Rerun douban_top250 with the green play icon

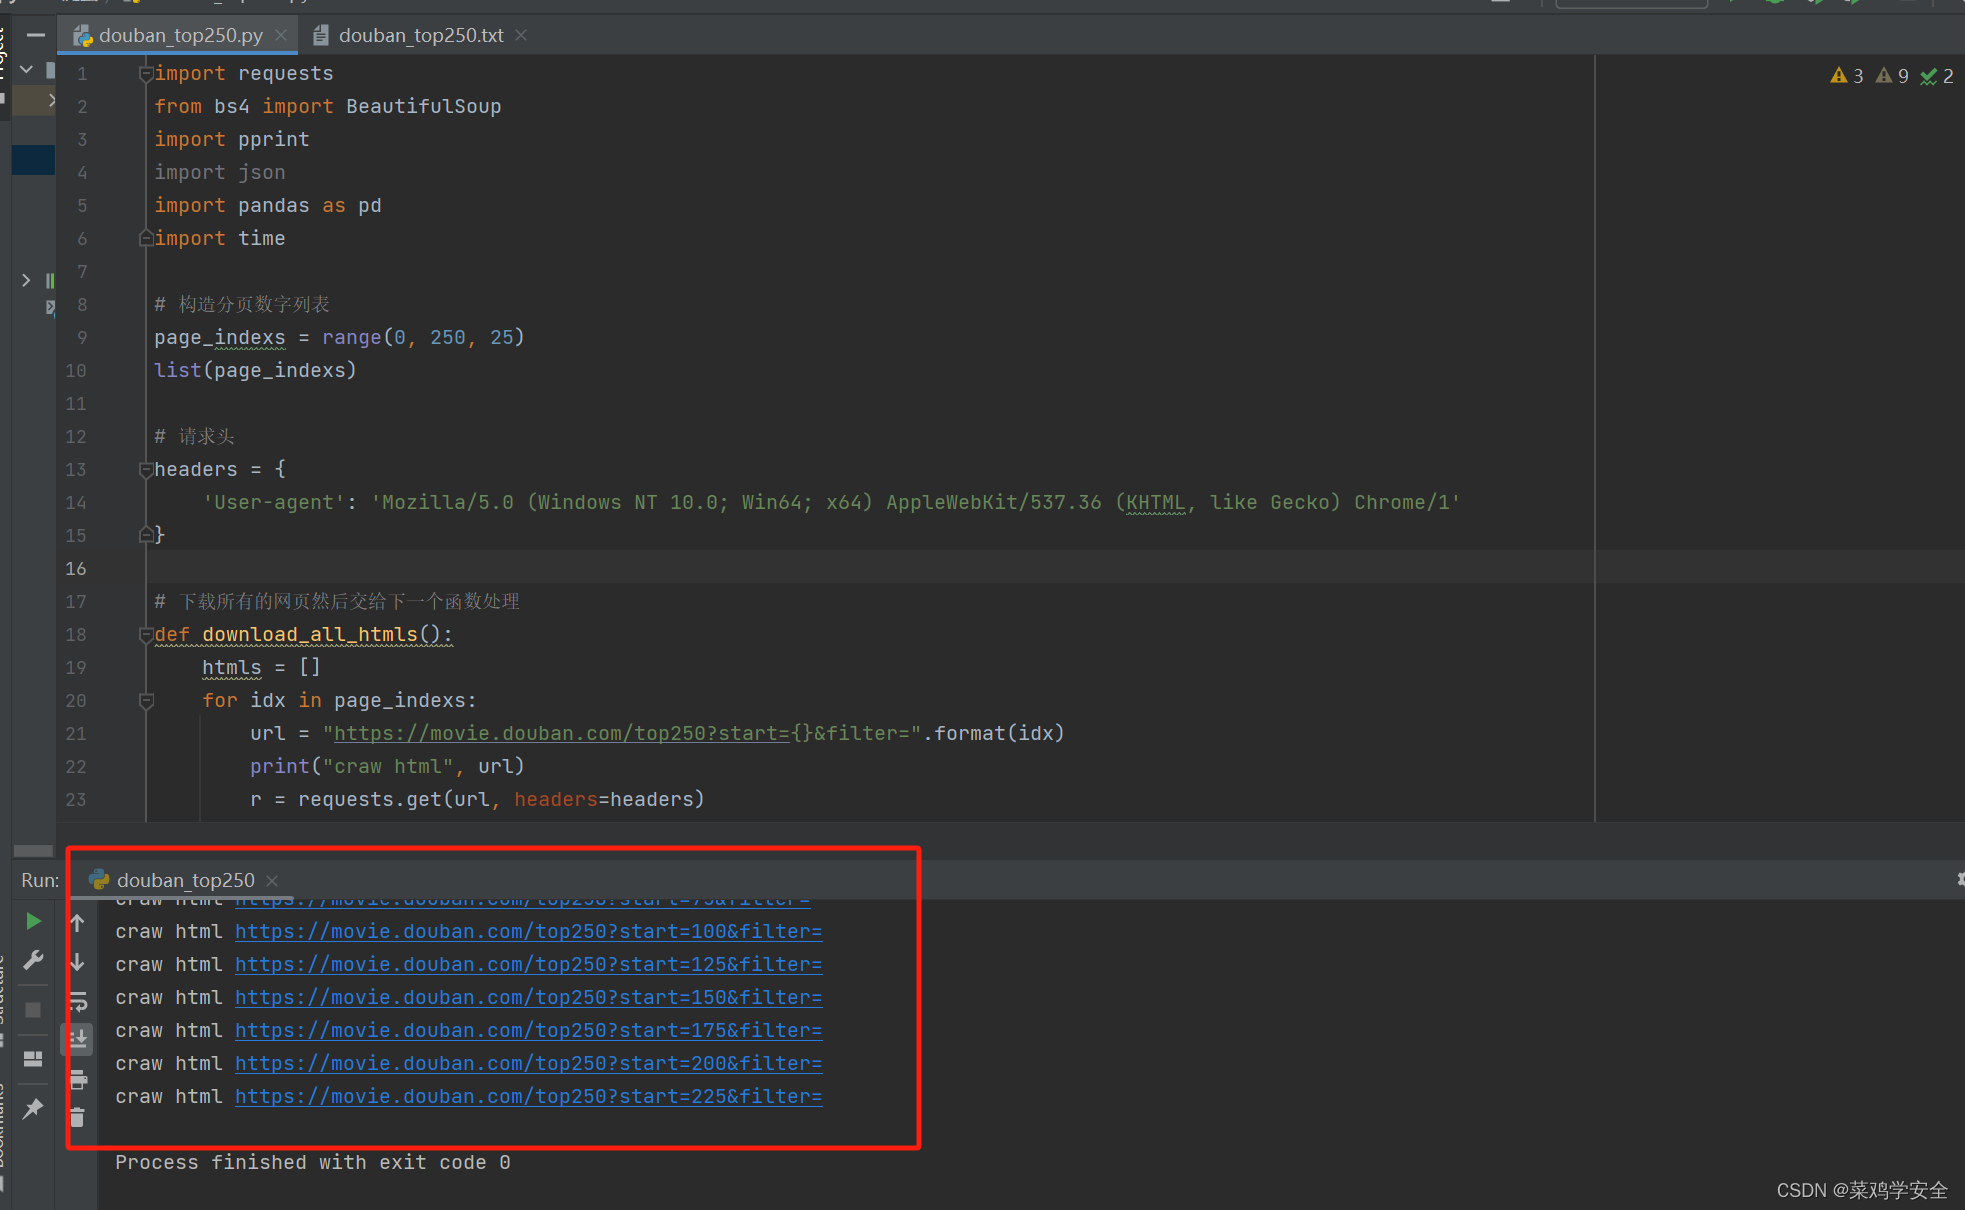coord(33,921)
